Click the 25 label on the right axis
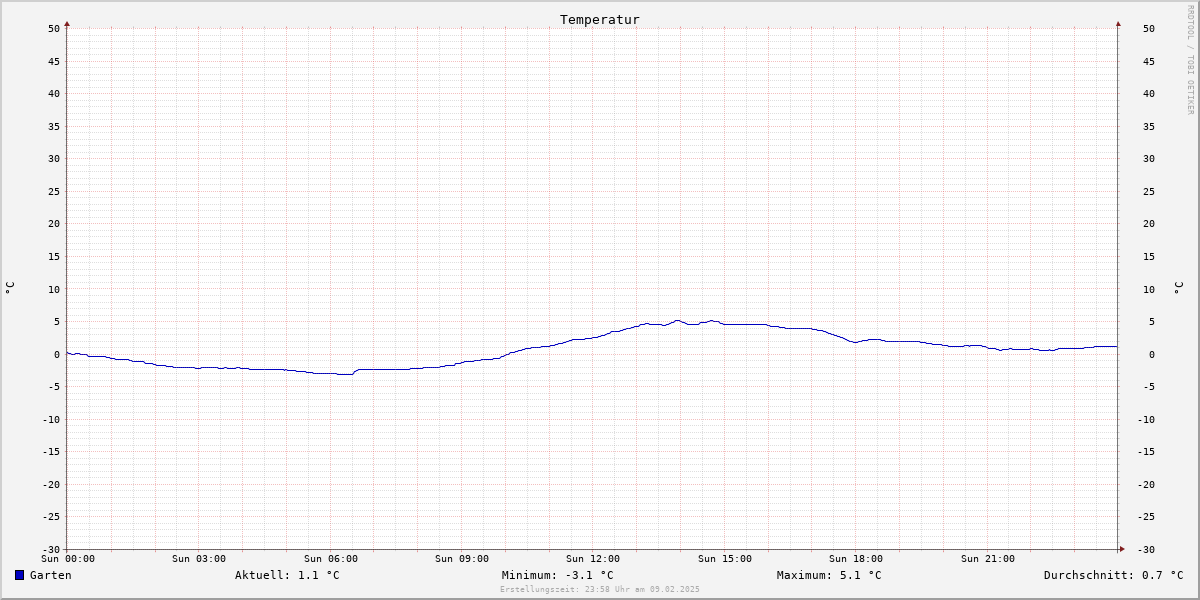The image size is (1200, 600). (1147, 191)
